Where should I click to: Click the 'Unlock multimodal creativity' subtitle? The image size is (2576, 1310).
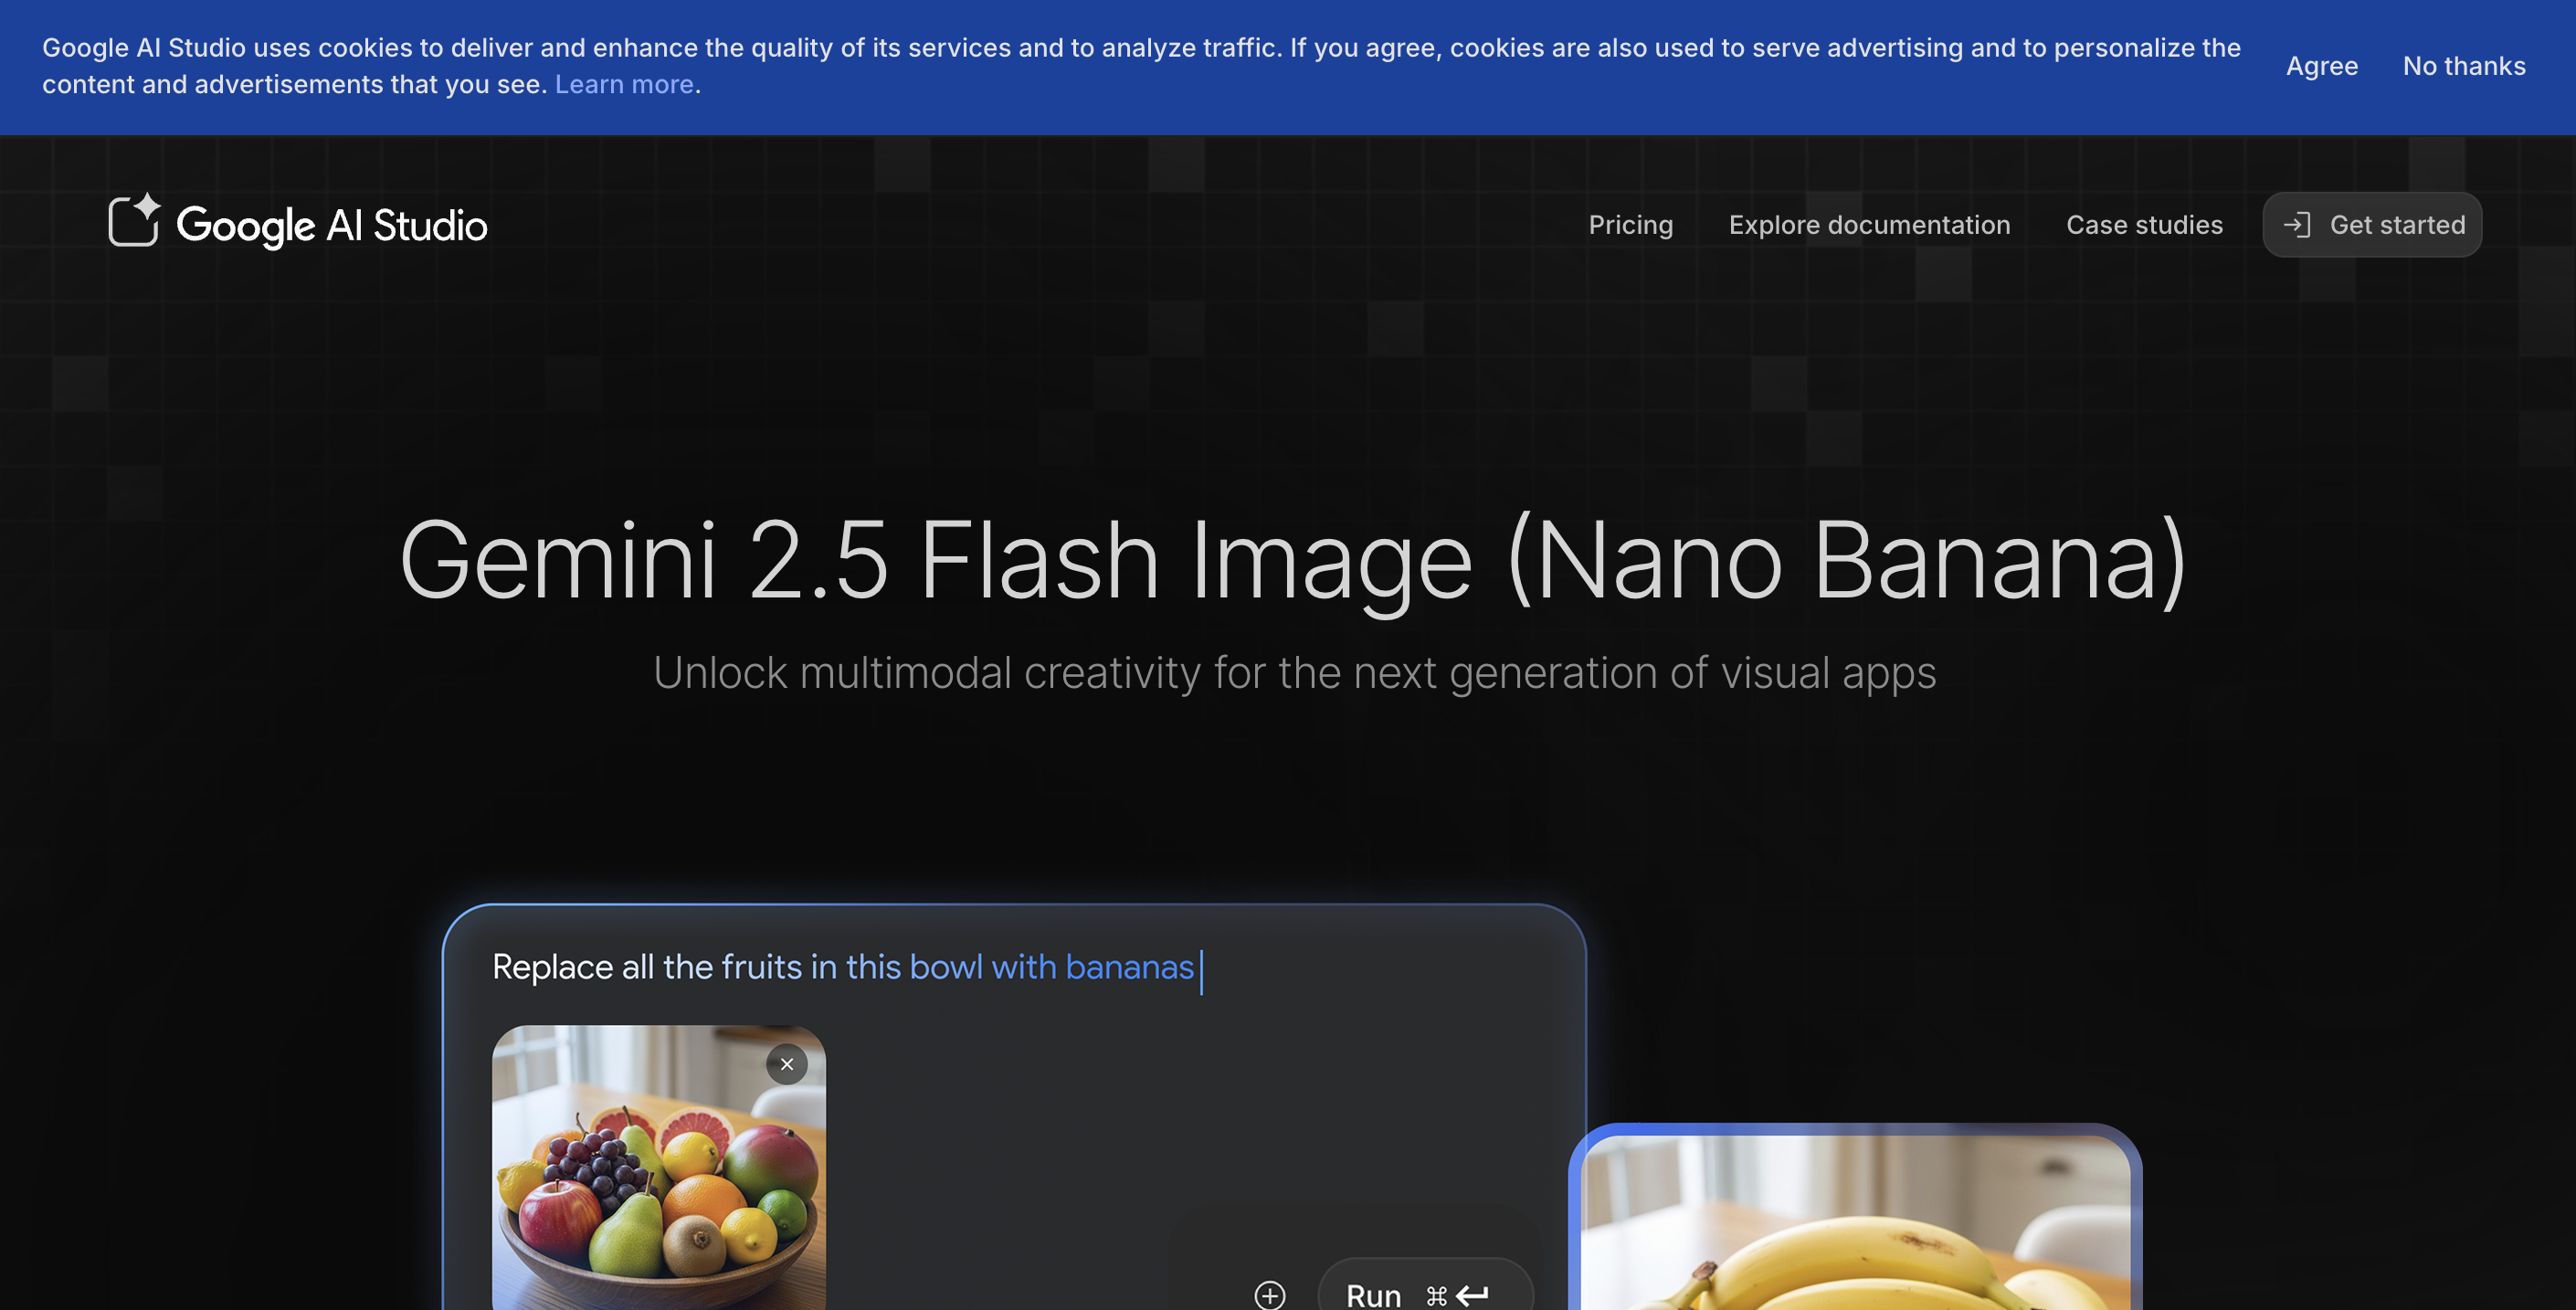coord(1294,673)
